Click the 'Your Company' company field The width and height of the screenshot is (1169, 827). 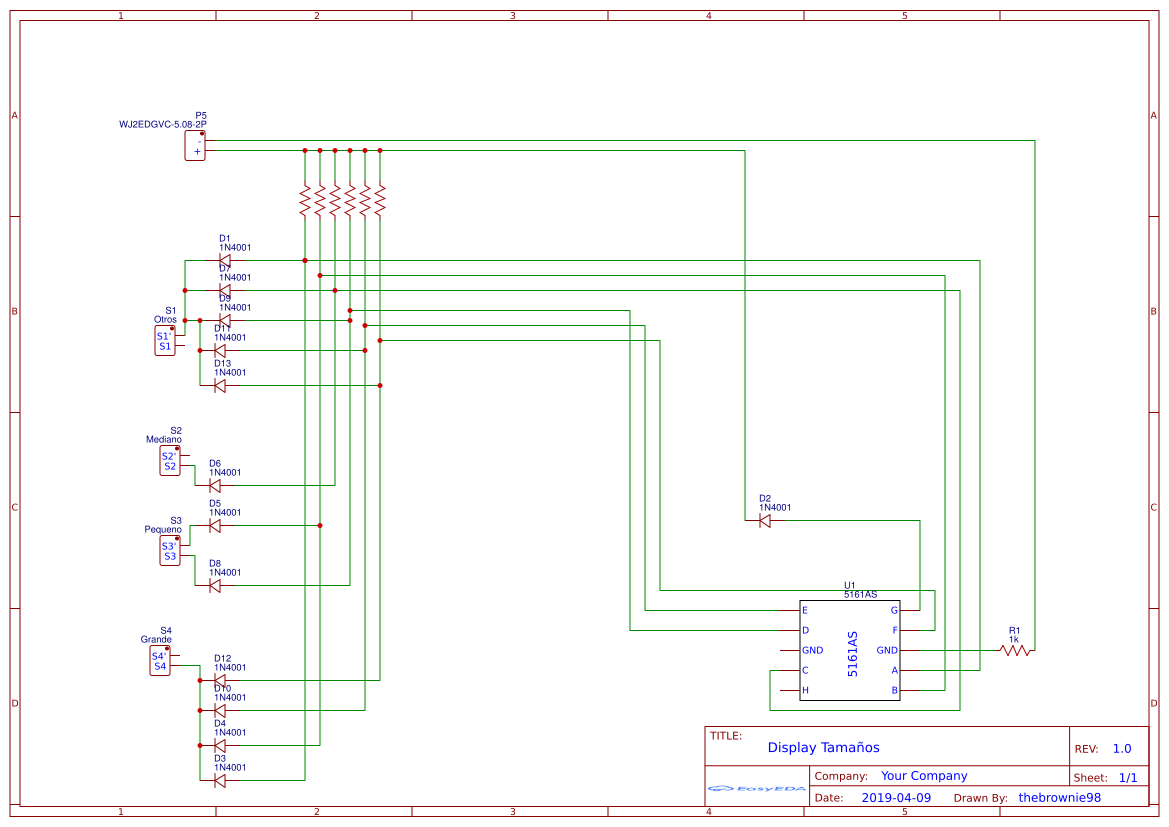tap(923, 776)
